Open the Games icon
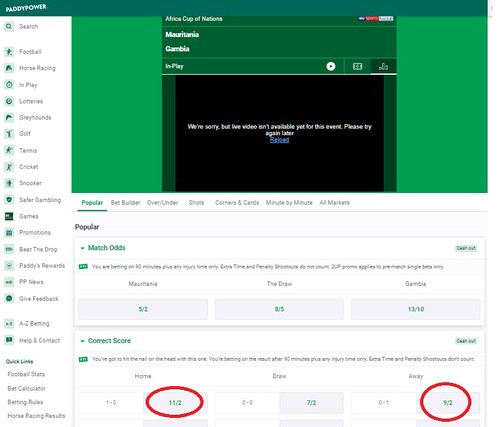The width and height of the screenshot is (500, 427). [9, 216]
